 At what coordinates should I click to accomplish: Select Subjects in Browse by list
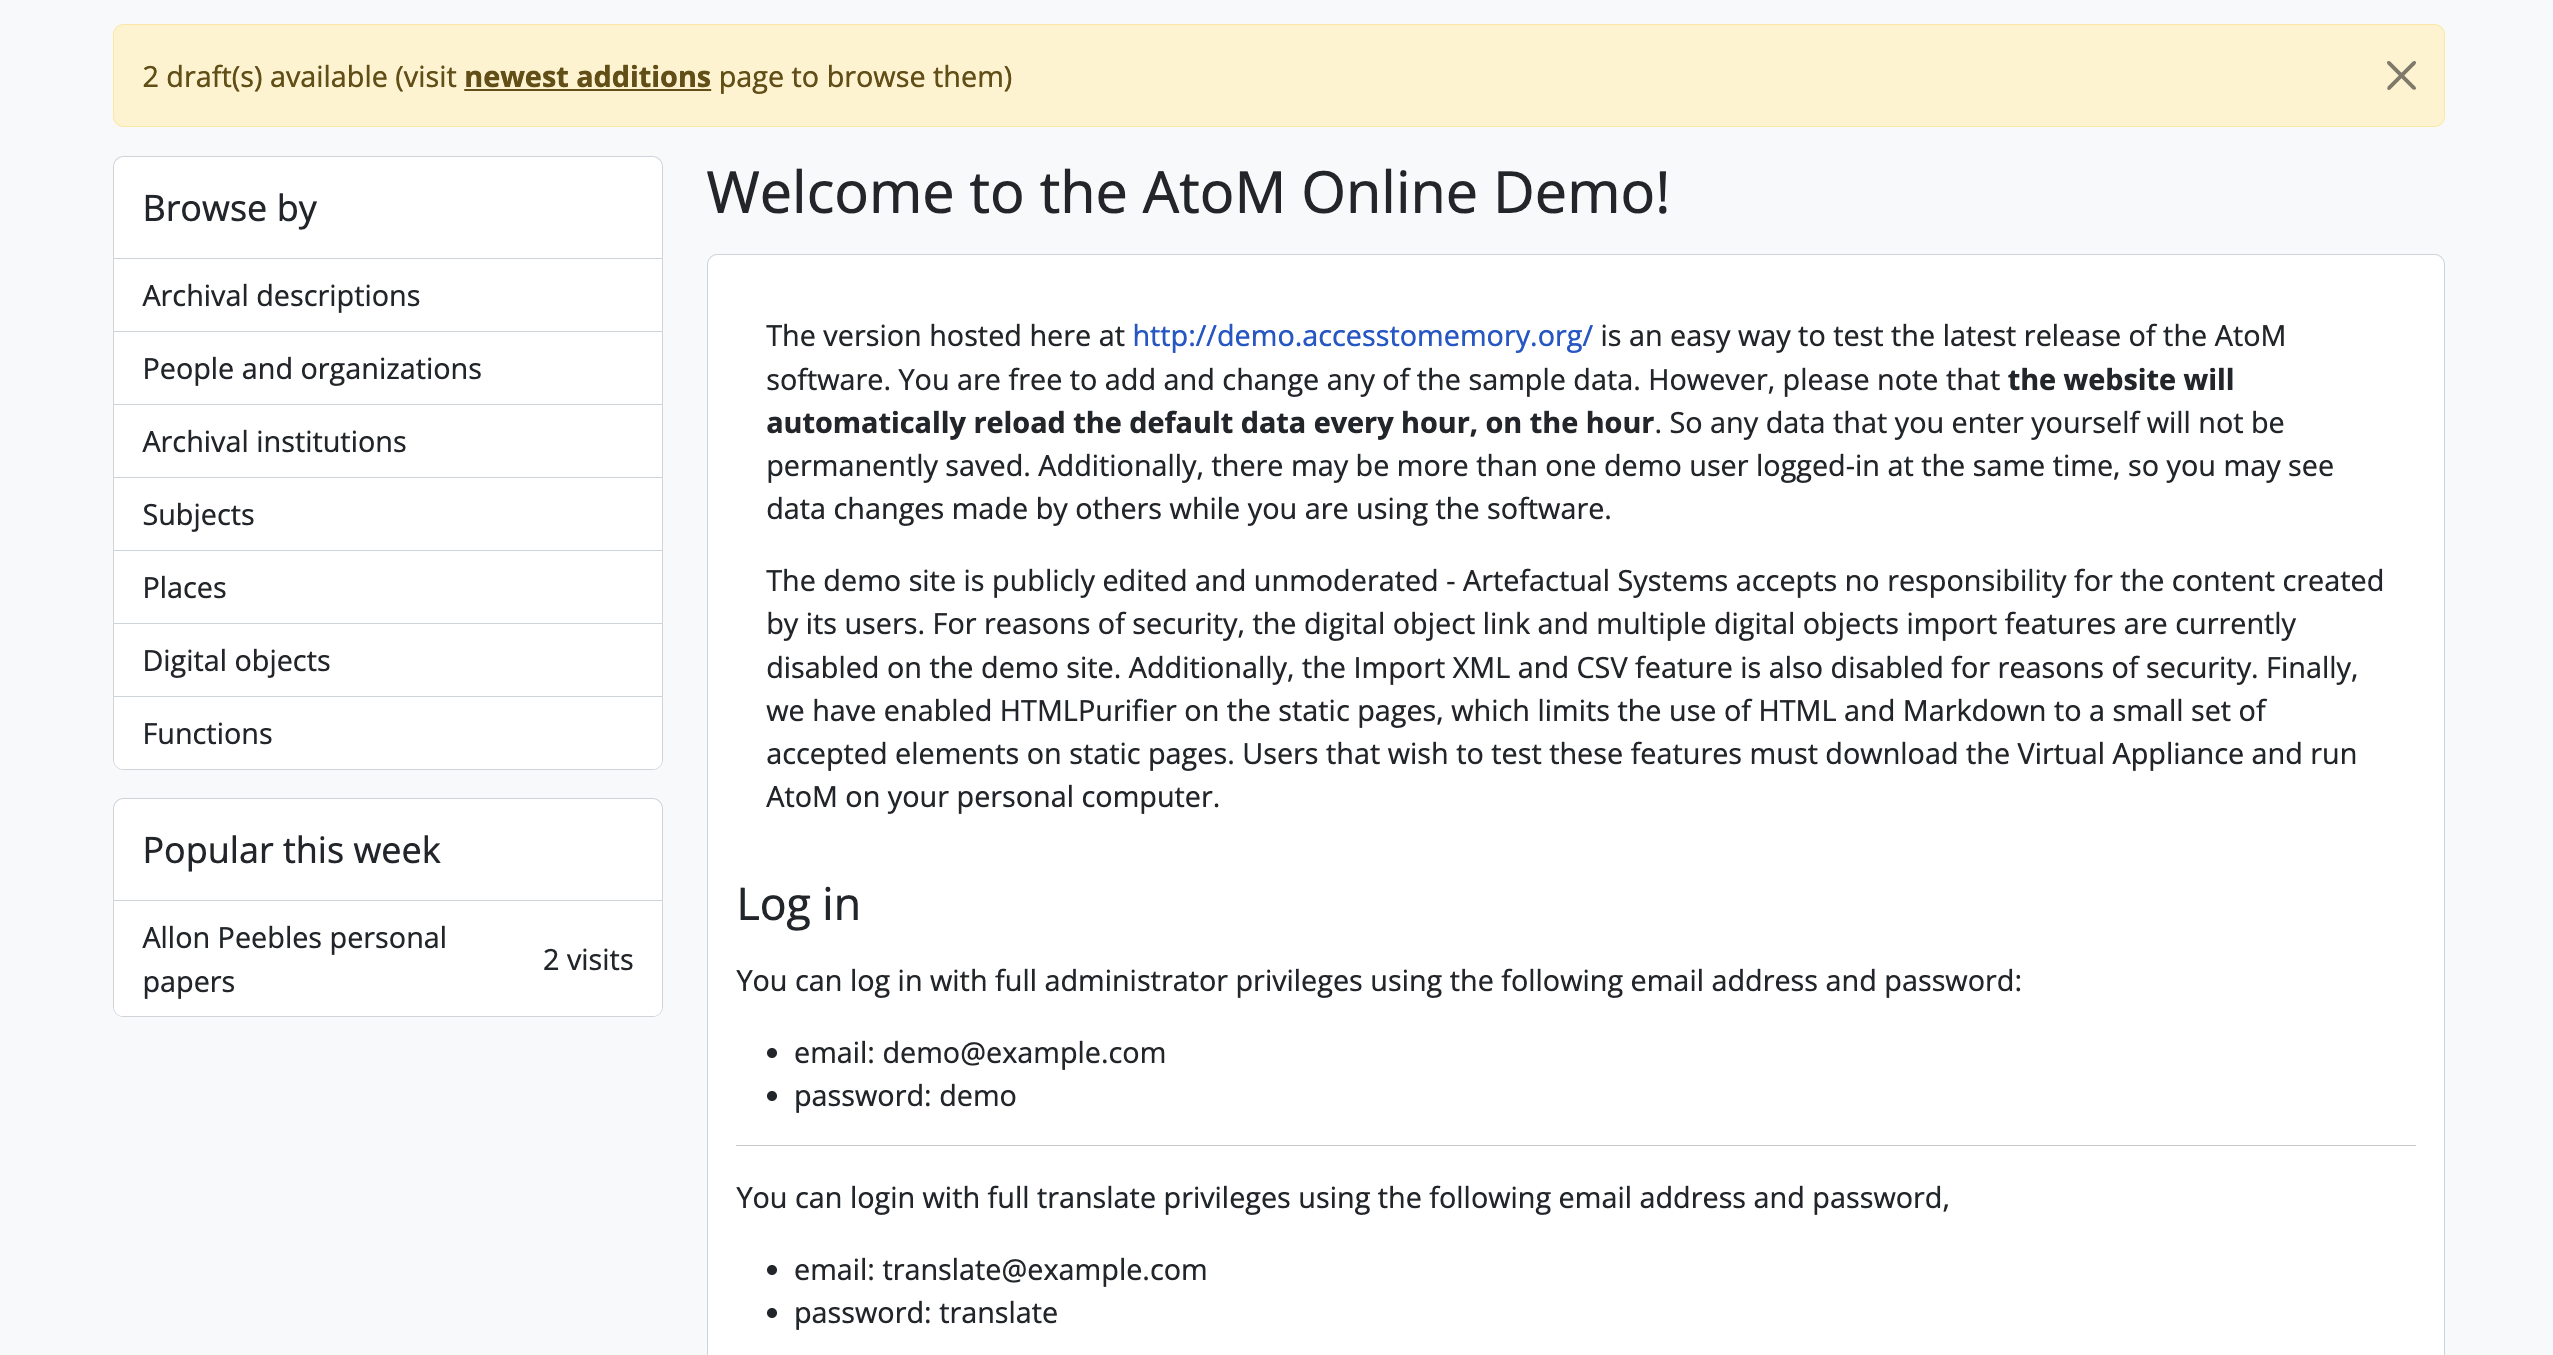point(198,515)
